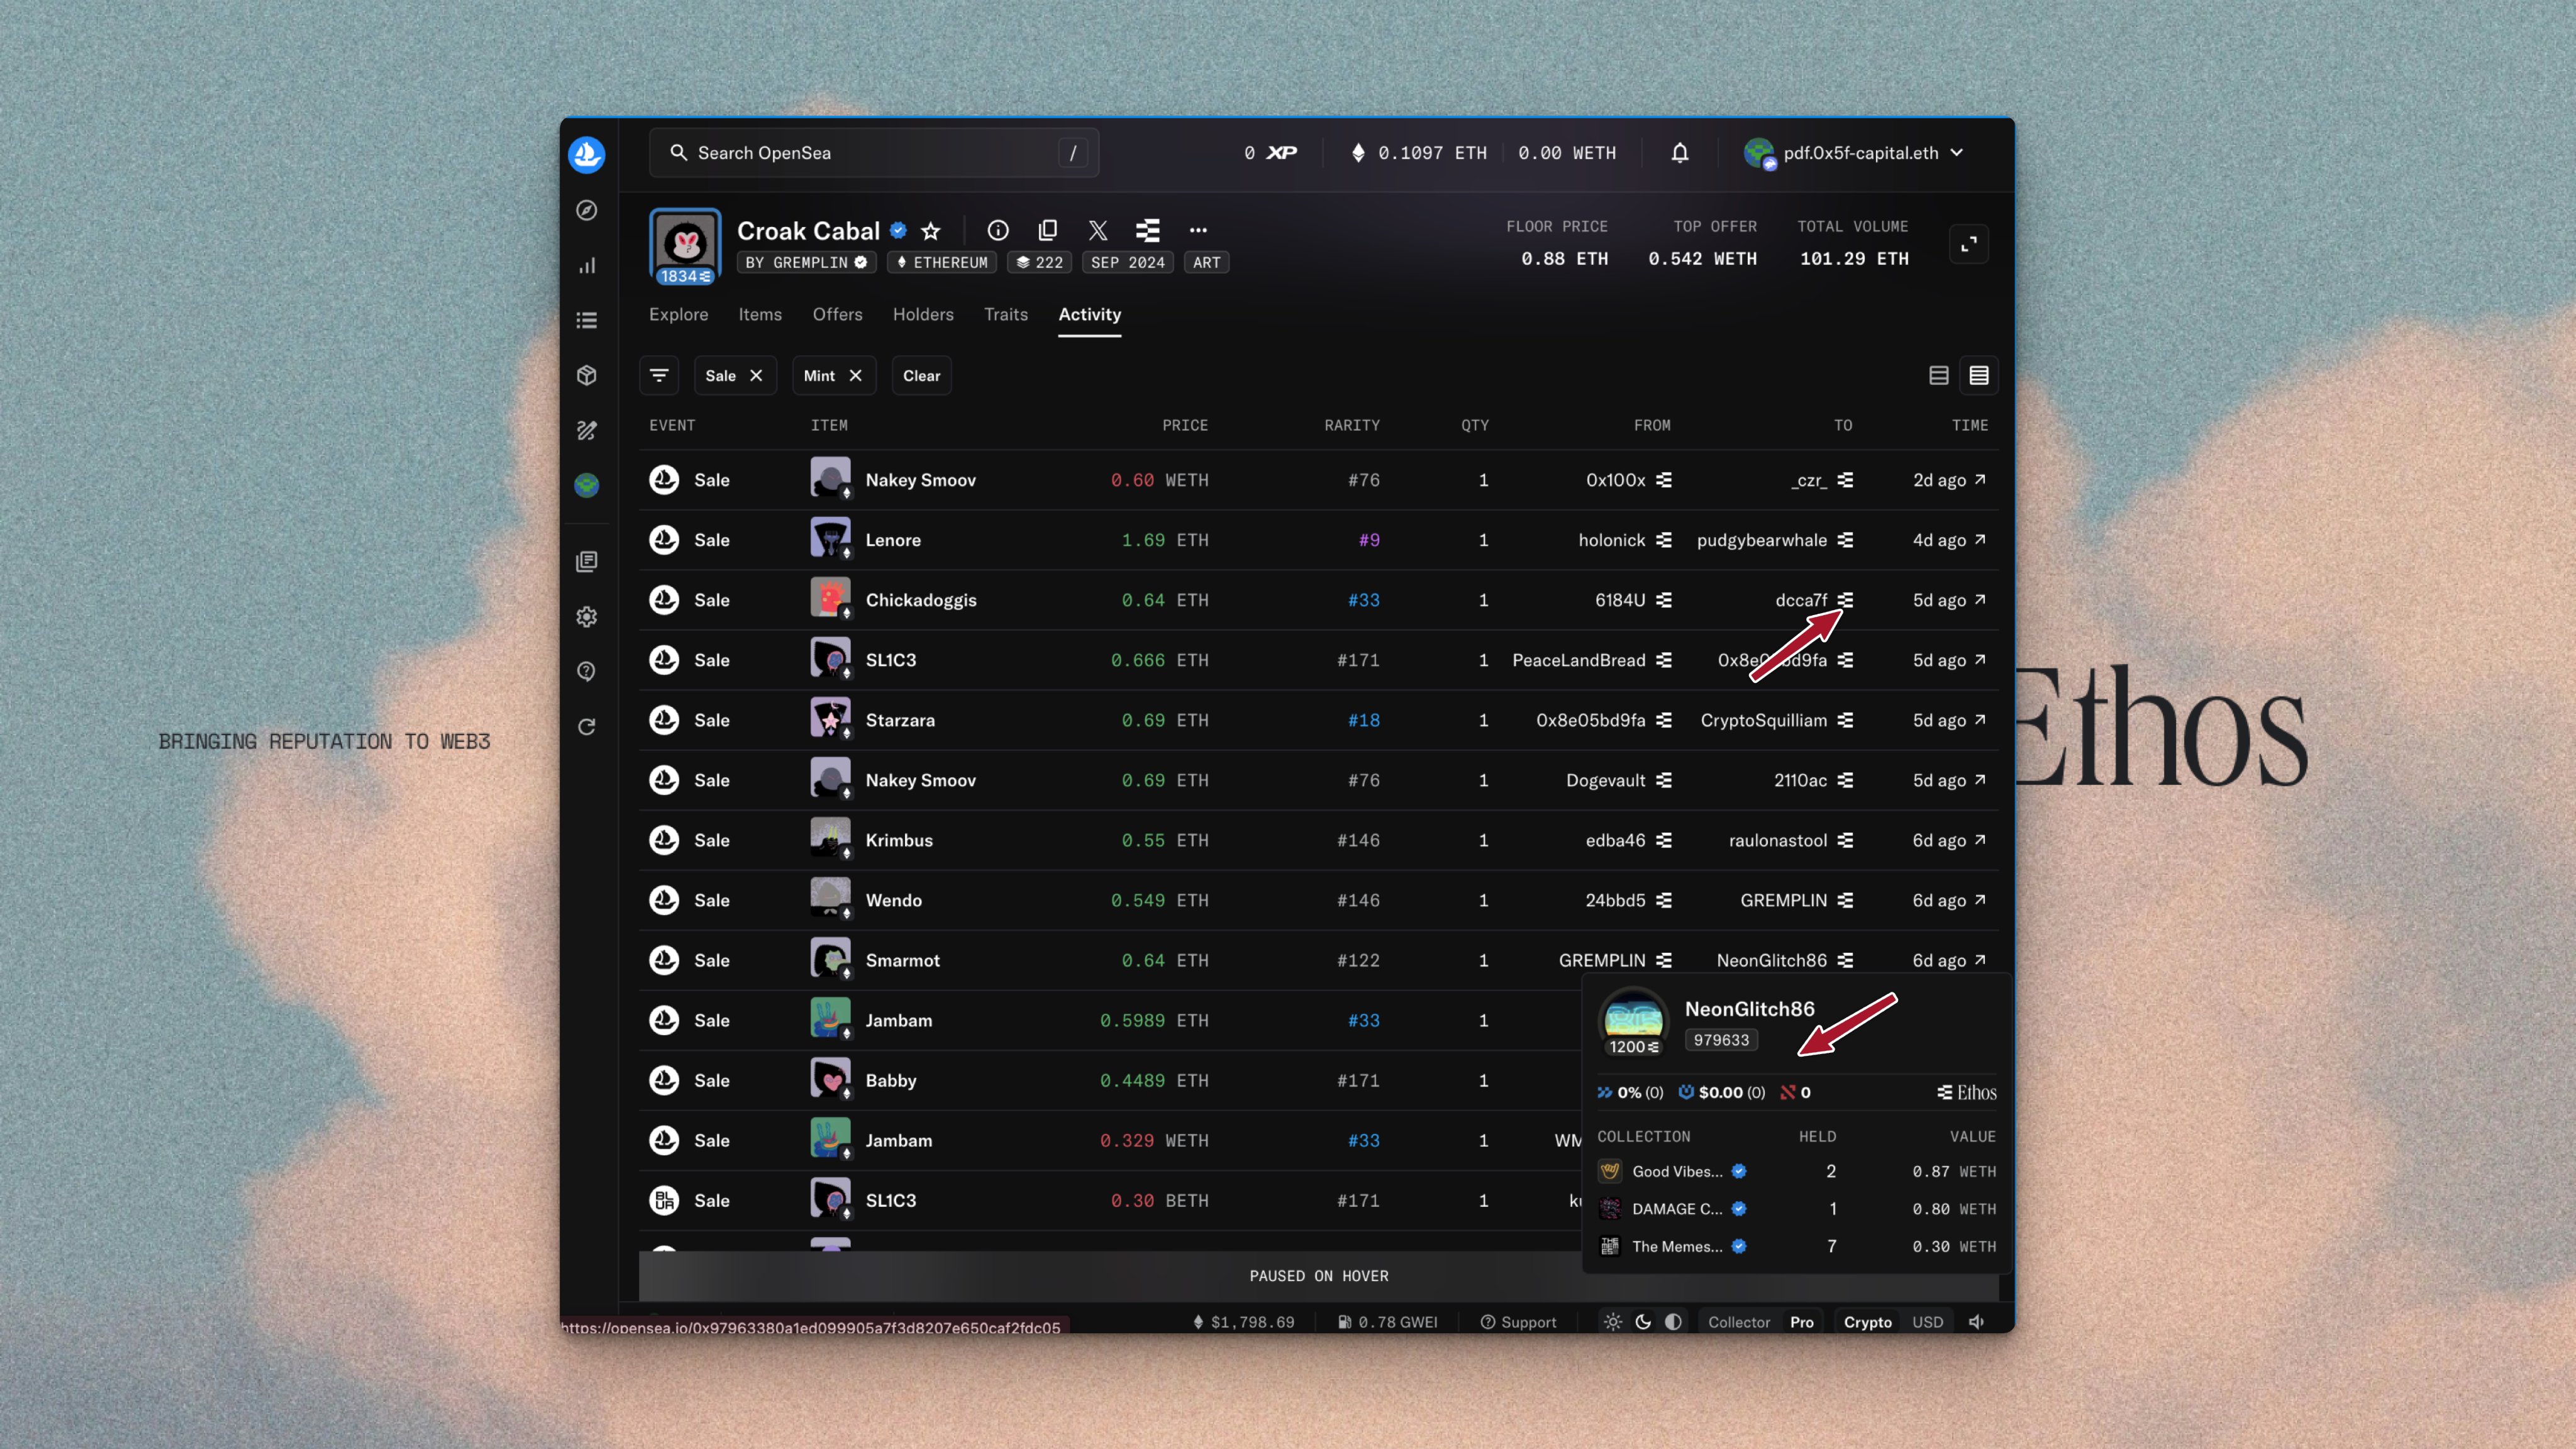The height and width of the screenshot is (1449, 2576).
Task: Click Ethos icon next to dcca7f
Action: 1846,600
